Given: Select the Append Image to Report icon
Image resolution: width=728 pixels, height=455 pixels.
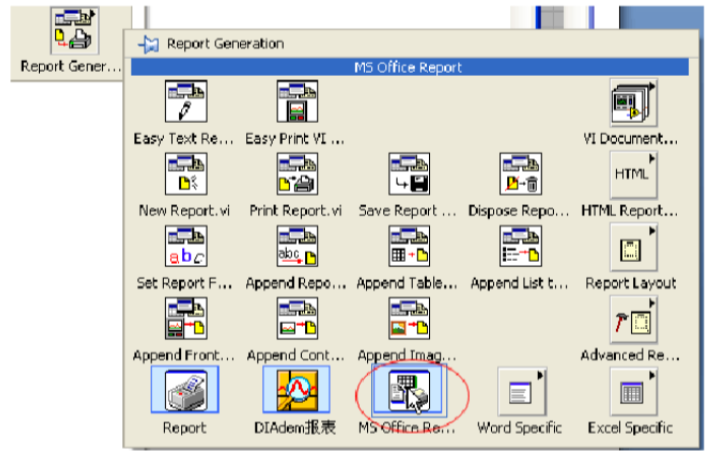Looking at the screenshot, I should tap(409, 318).
